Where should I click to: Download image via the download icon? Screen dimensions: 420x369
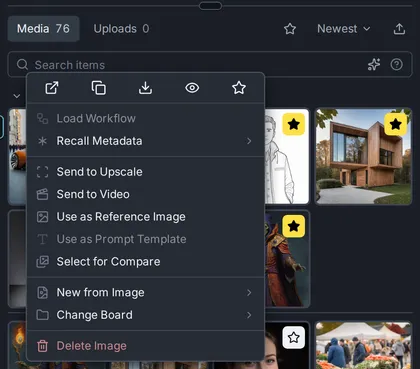[145, 88]
